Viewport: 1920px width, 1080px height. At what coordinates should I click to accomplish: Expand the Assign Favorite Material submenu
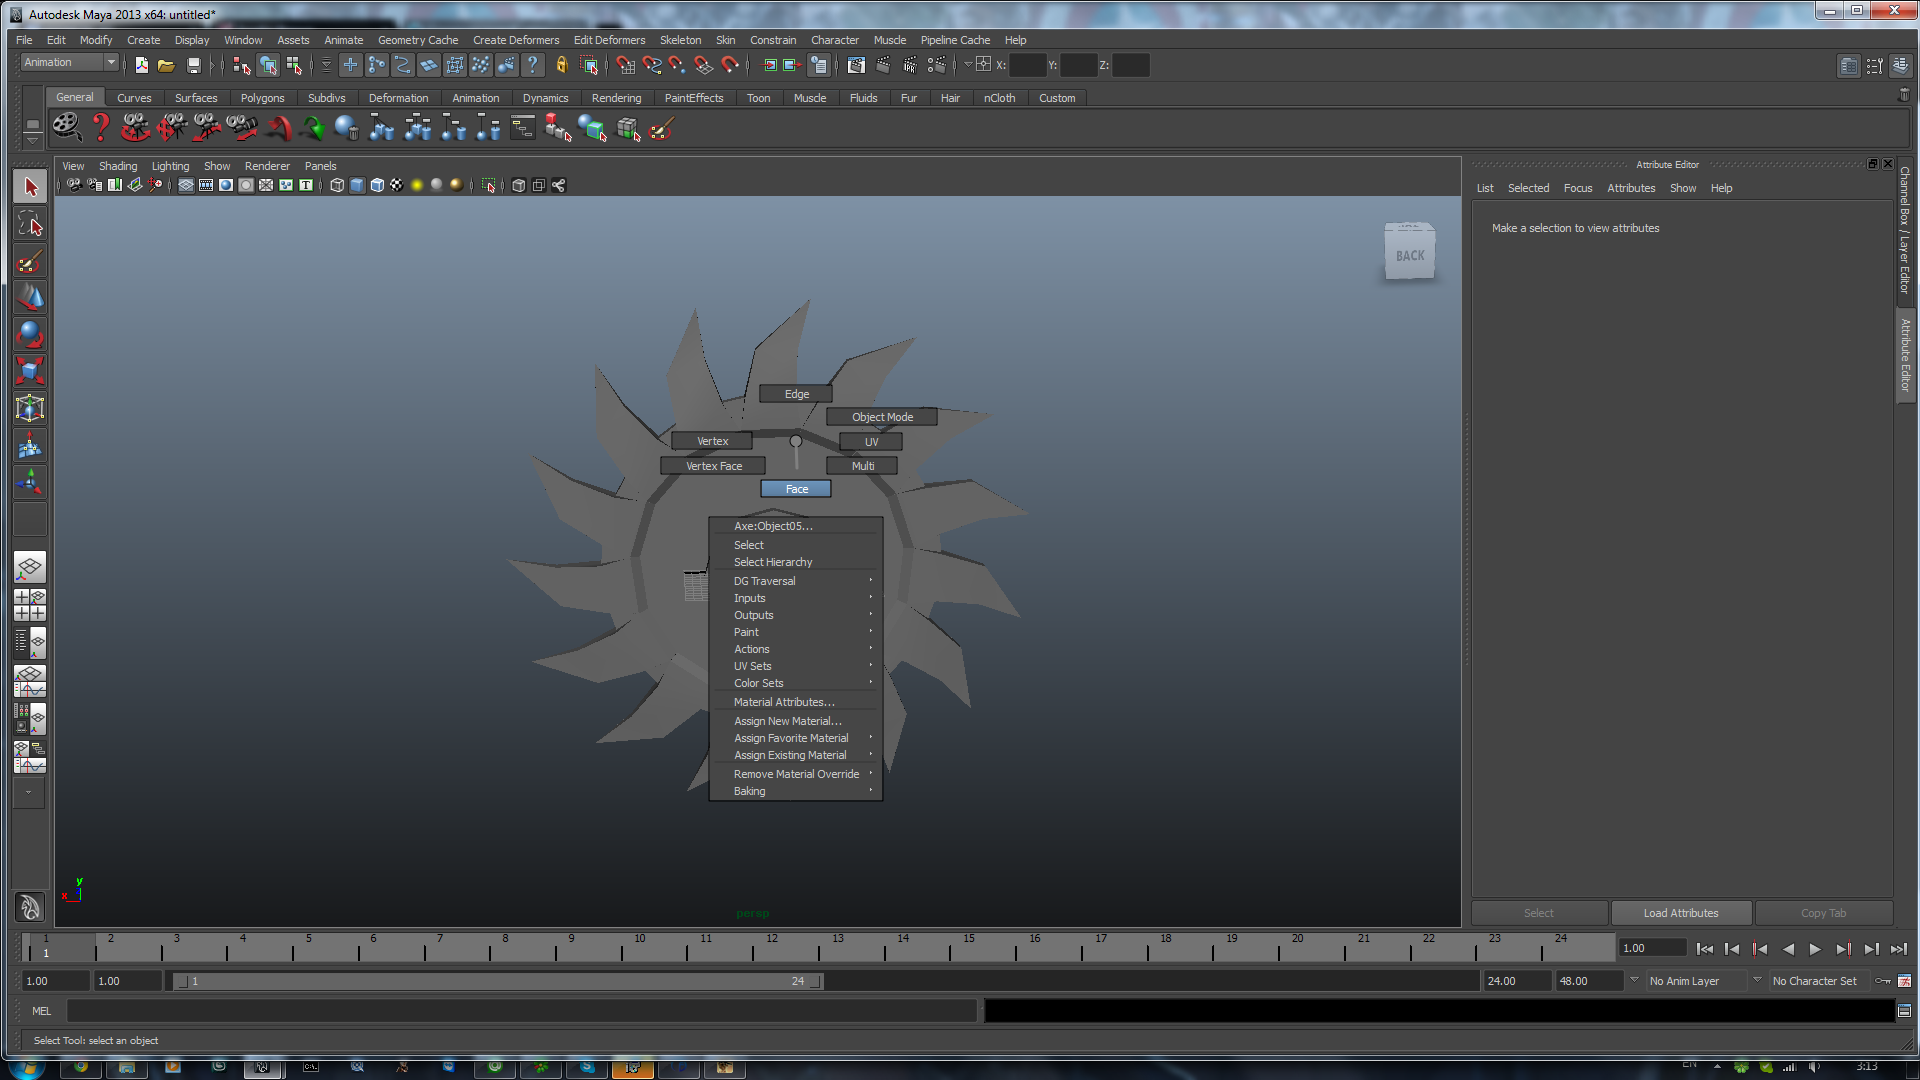tap(796, 738)
